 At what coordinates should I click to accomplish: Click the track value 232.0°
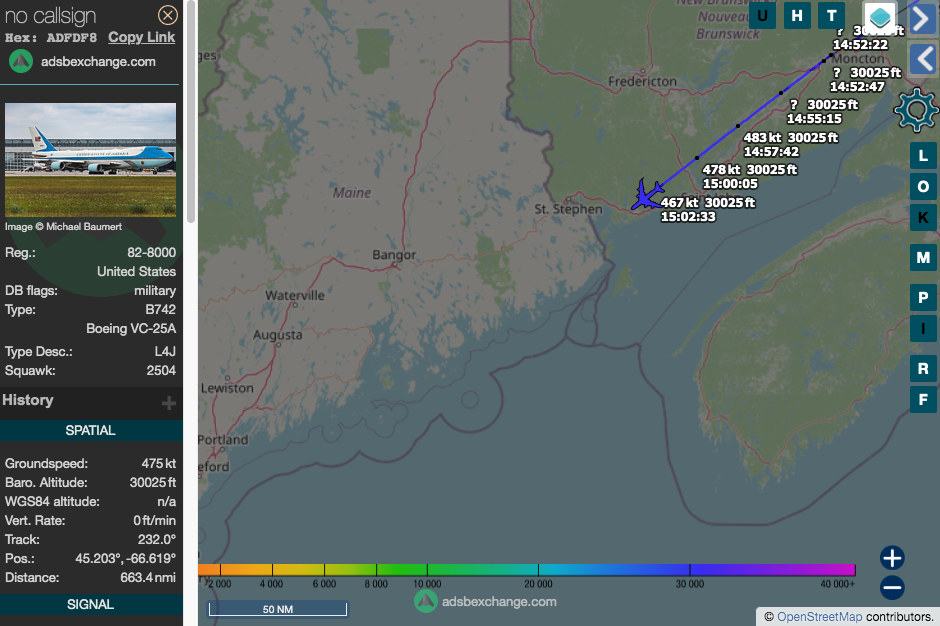(x=157, y=540)
